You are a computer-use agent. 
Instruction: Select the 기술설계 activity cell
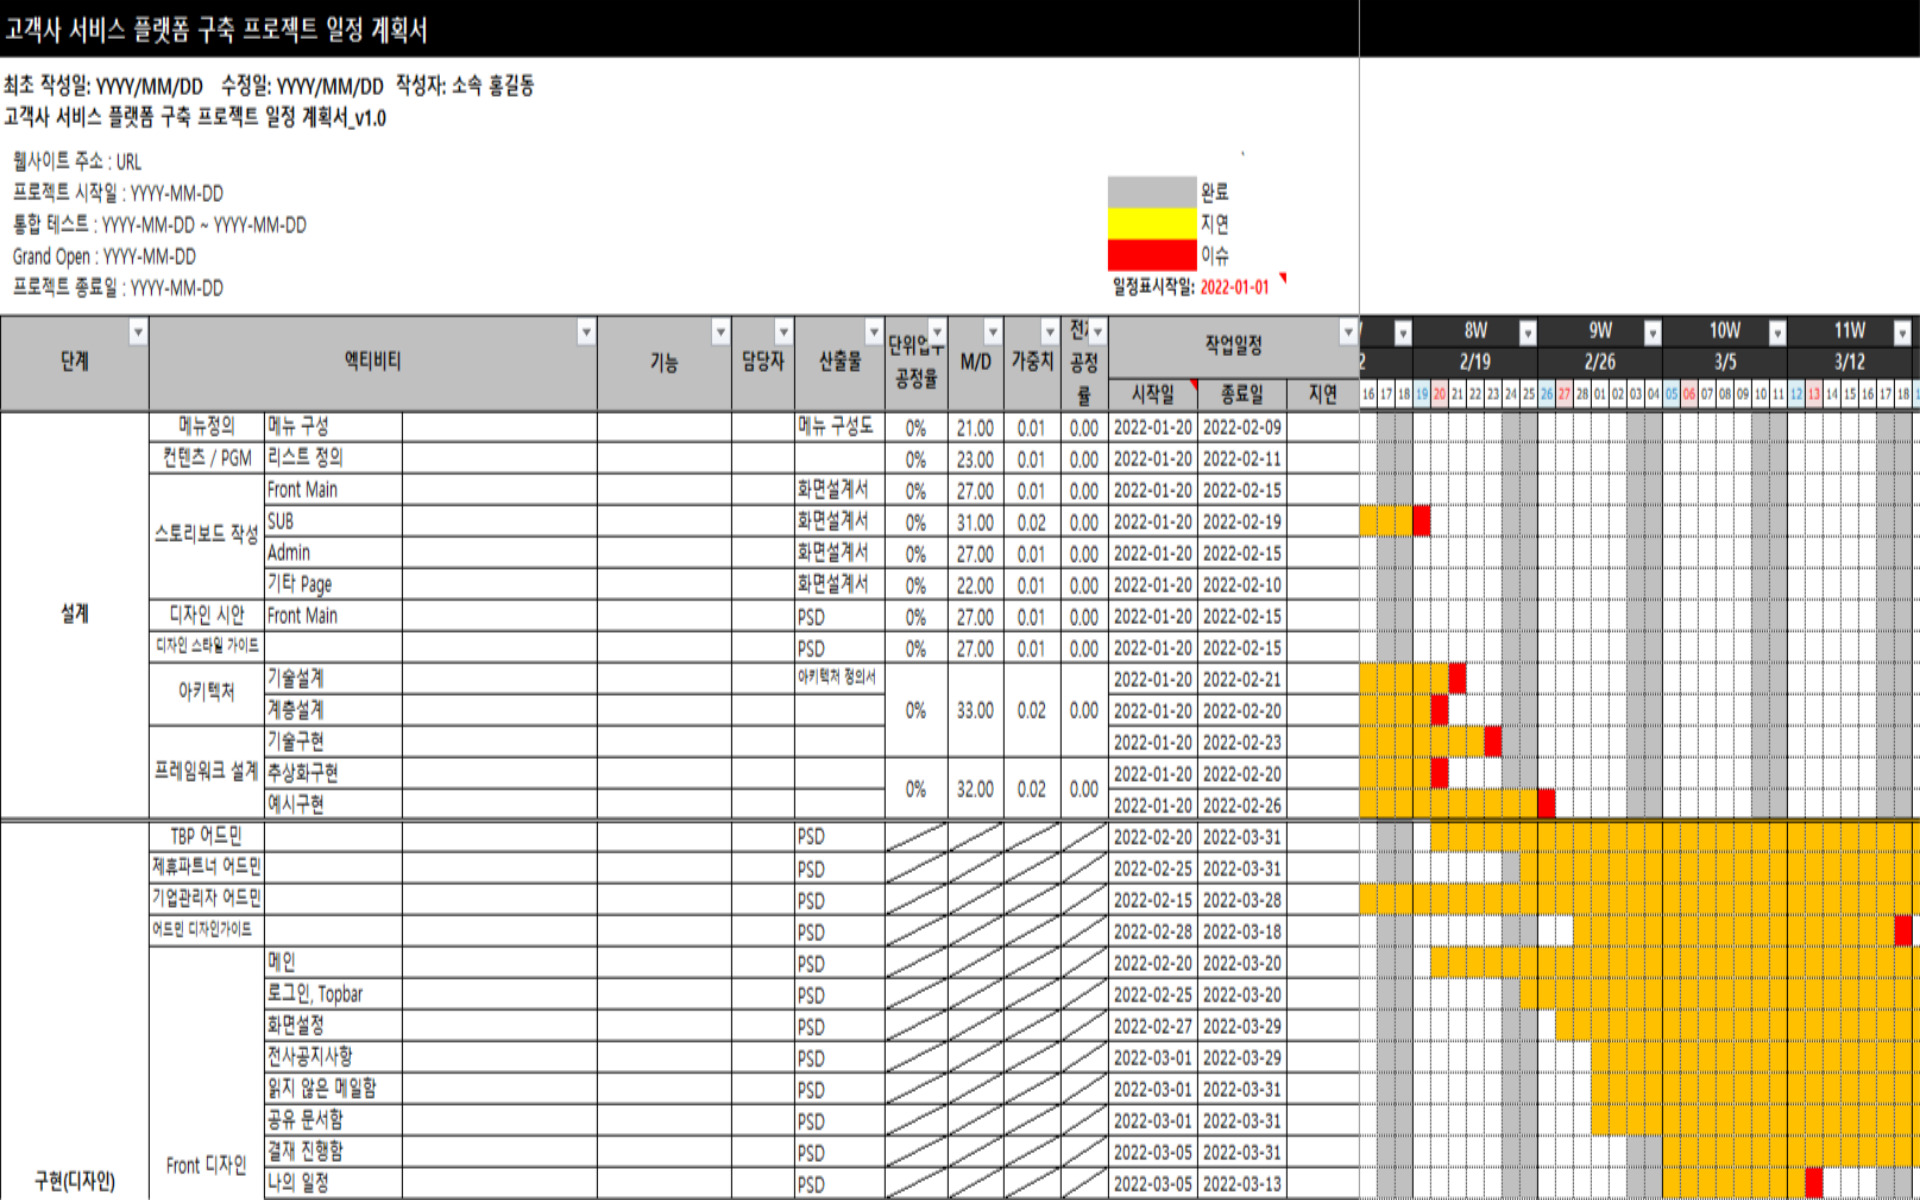point(333,678)
